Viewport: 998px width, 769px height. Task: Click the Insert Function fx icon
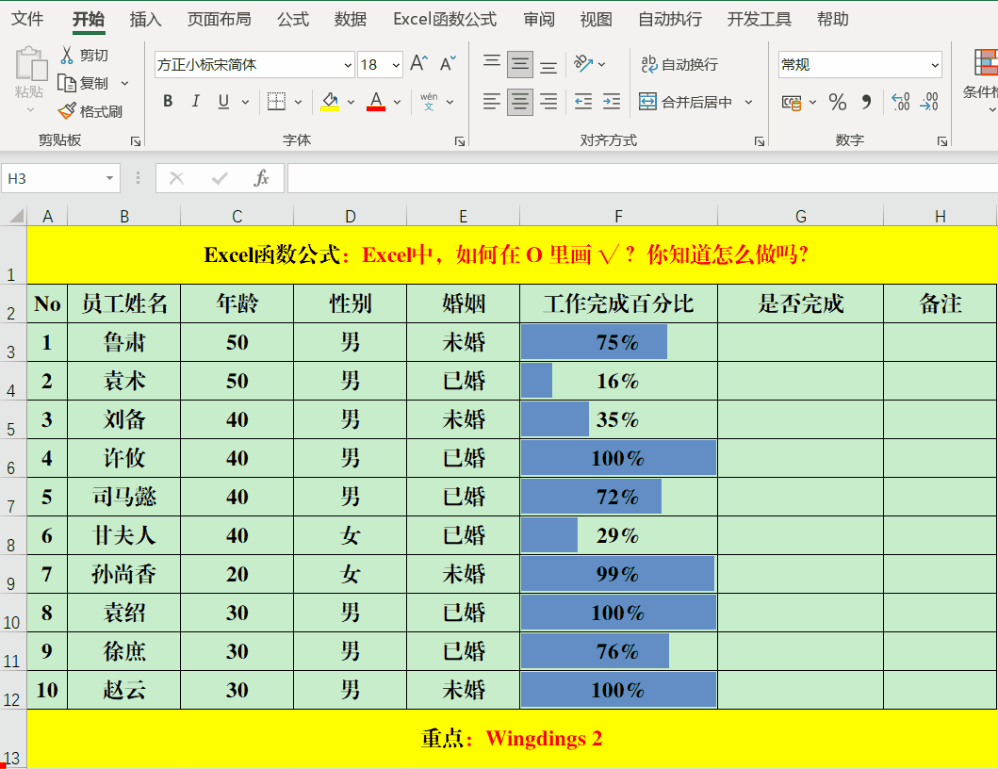(x=261, y=179)
